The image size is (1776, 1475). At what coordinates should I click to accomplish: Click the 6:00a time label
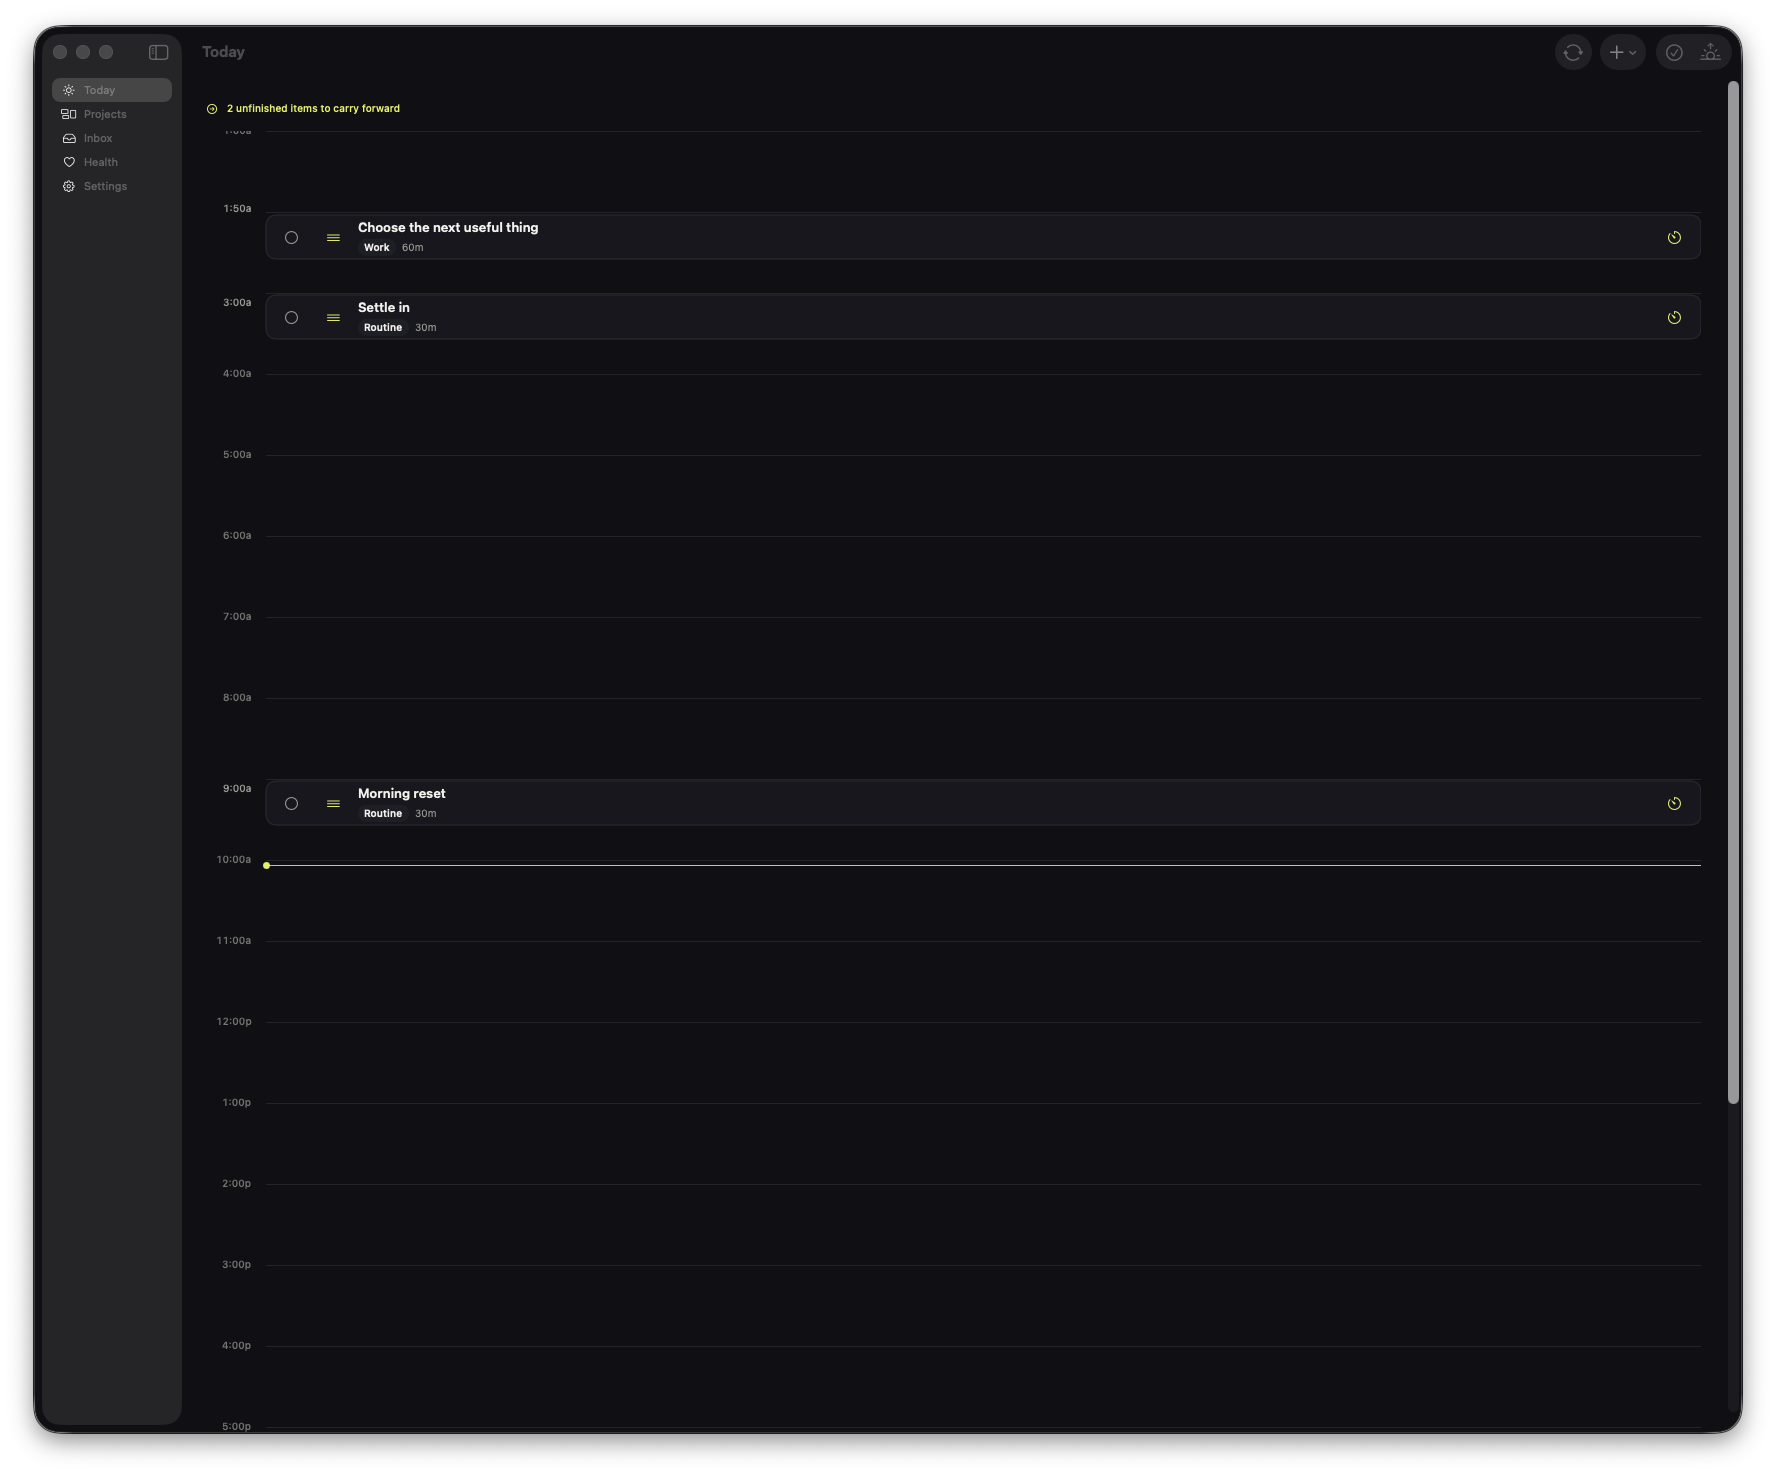[237, 536]
